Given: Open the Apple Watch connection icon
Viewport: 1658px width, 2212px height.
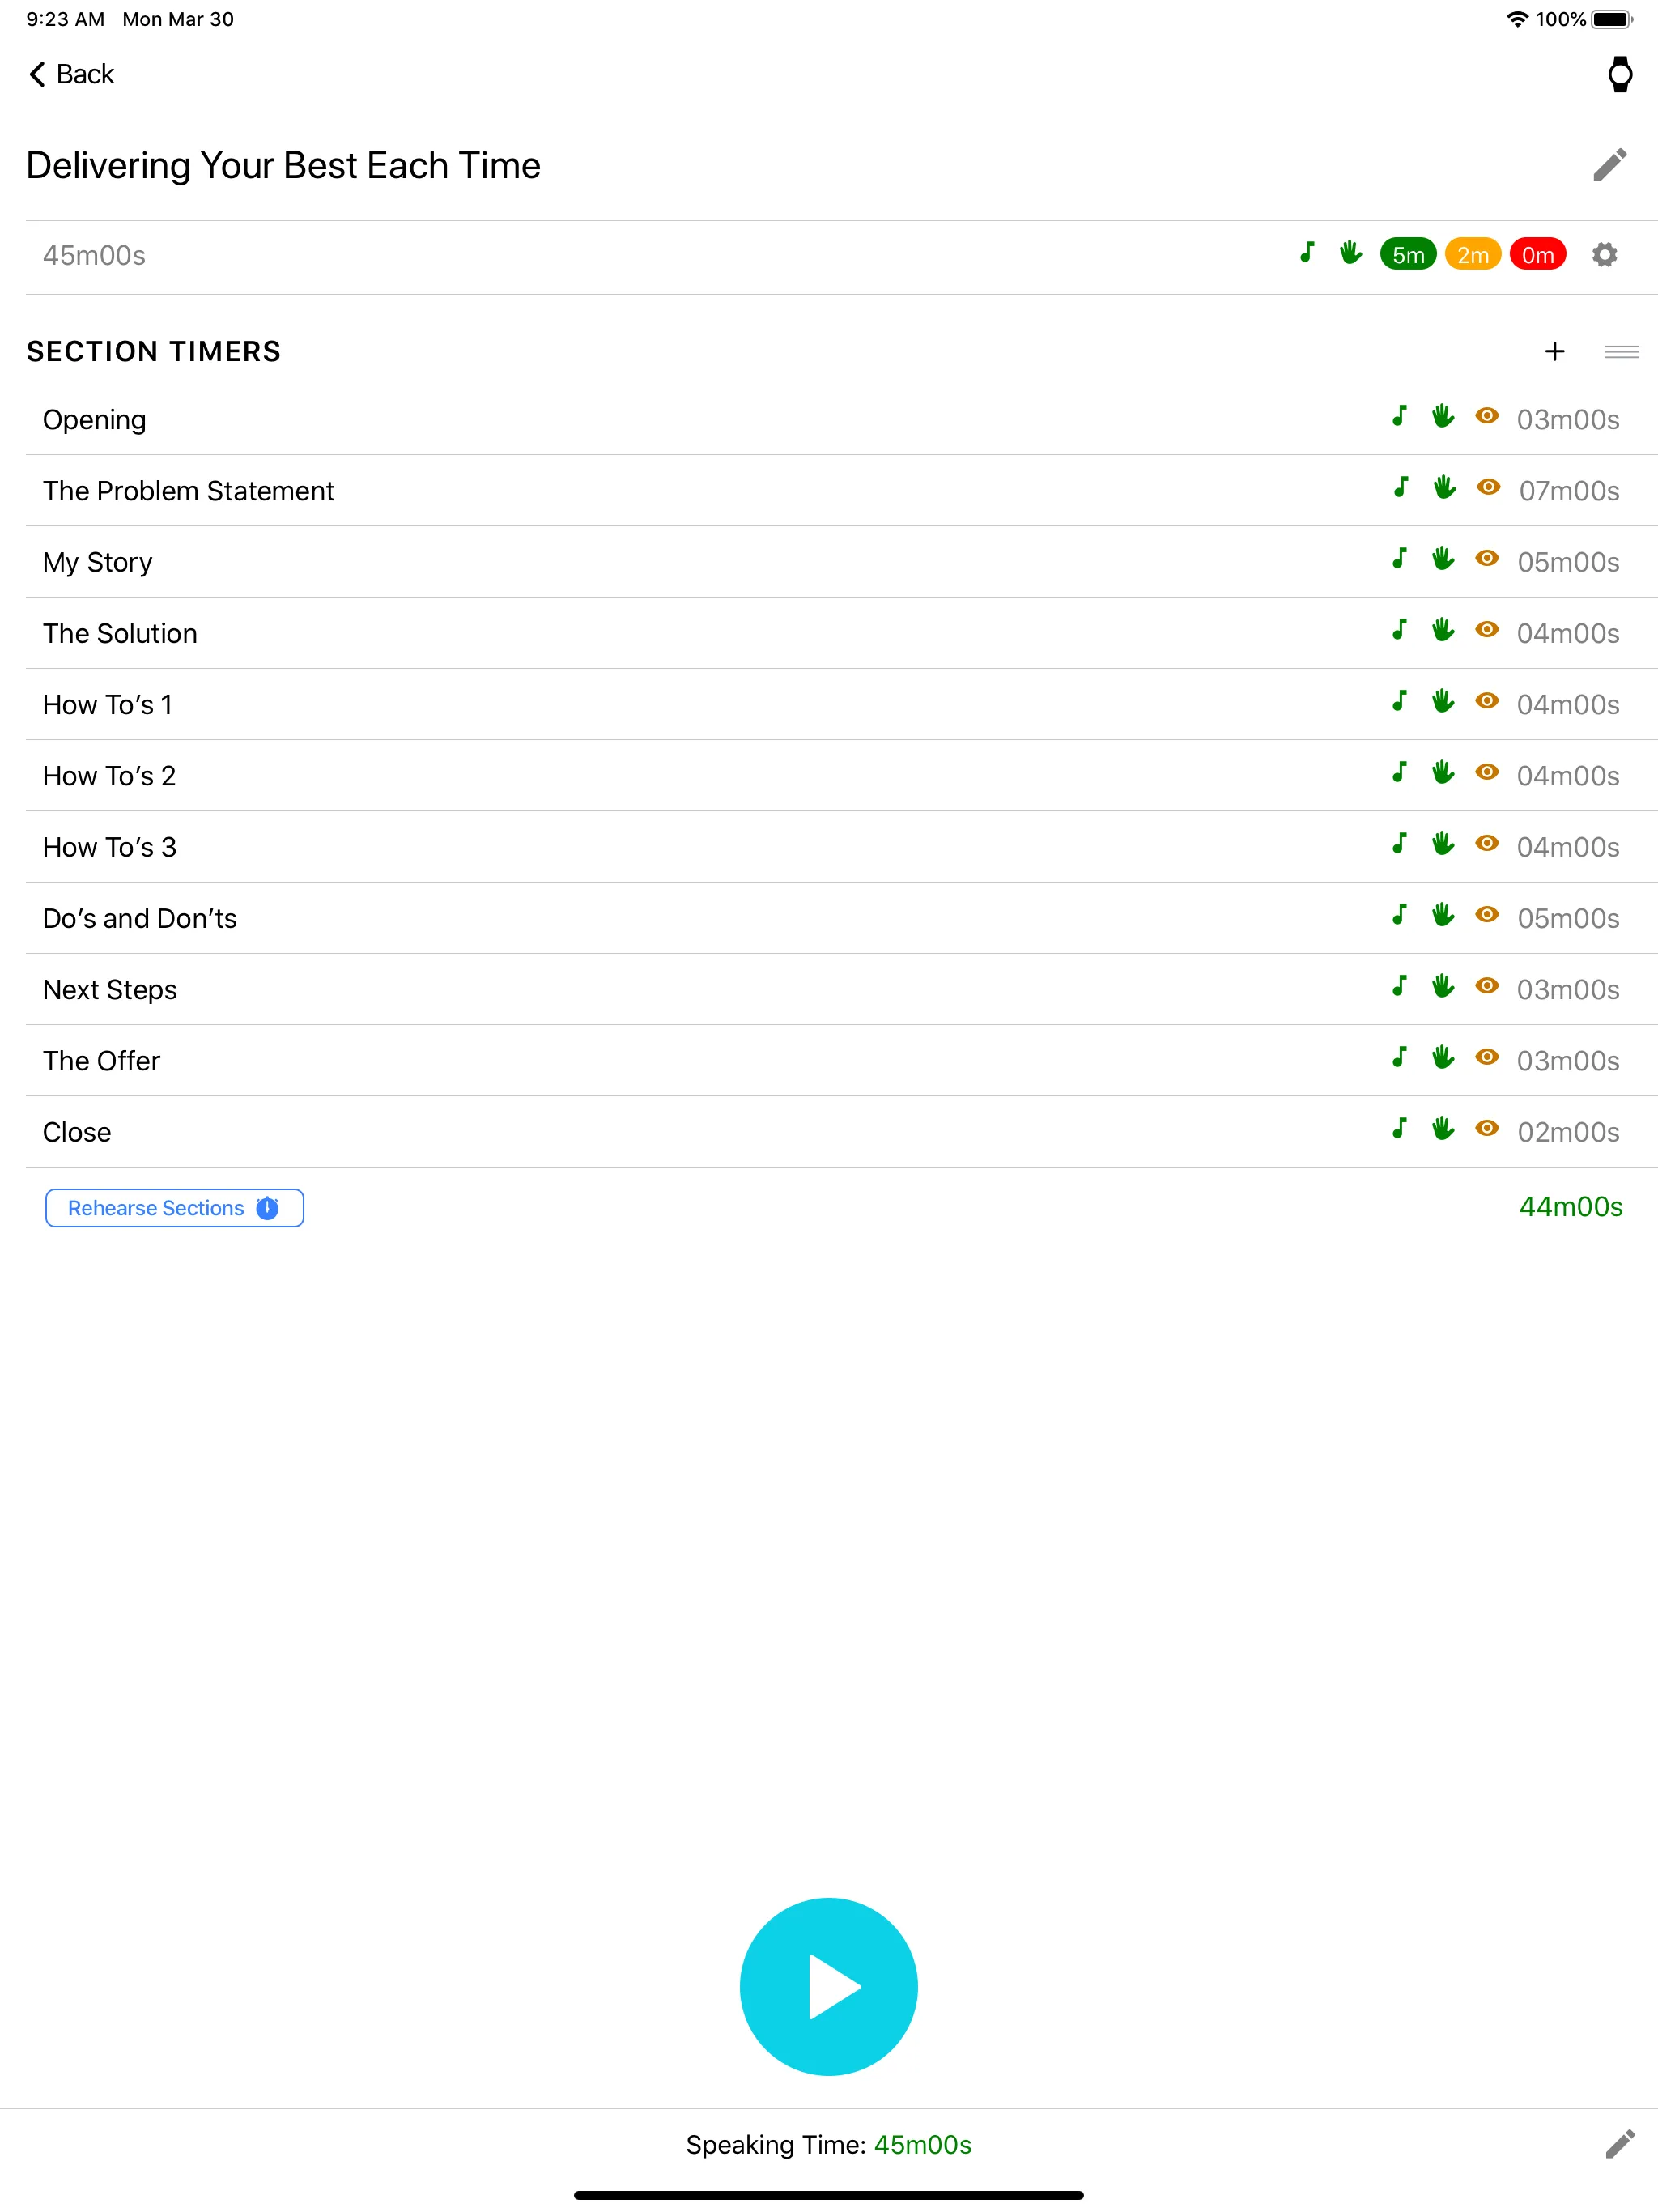Looking at the screenshot, I should click(1619, 74).
